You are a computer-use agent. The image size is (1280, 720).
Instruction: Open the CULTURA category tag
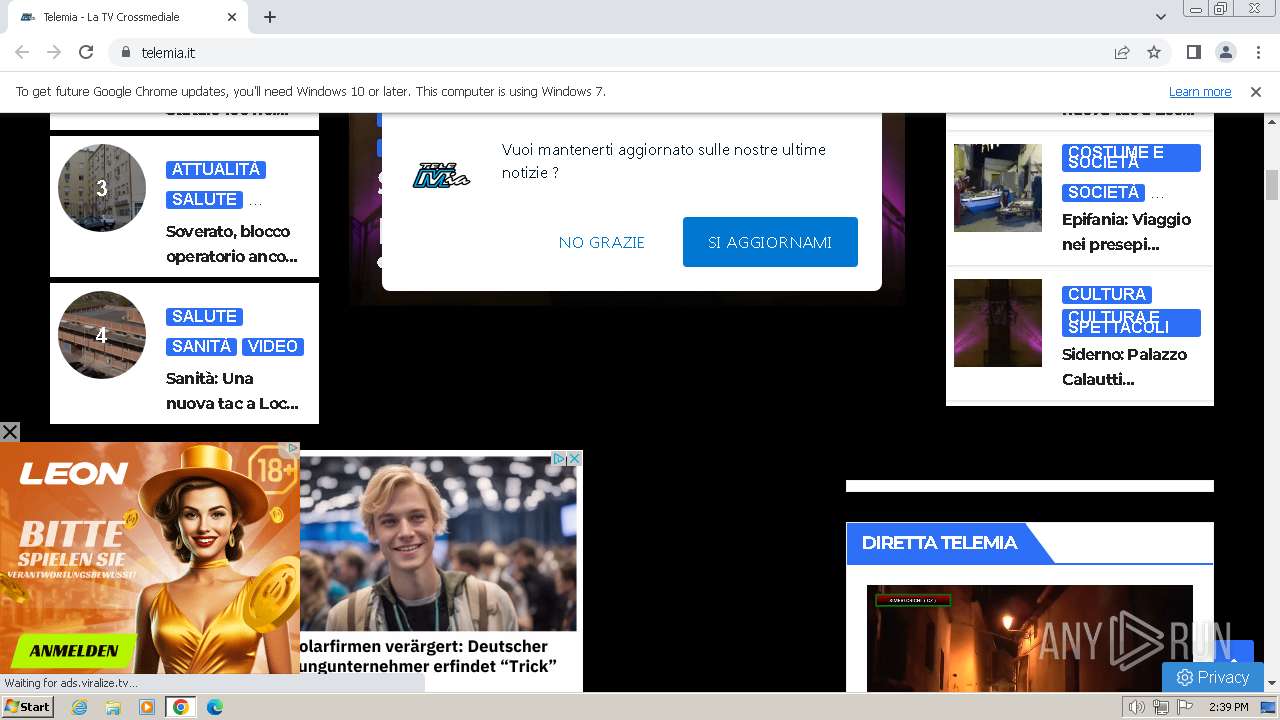pyautogui.click(x=1107, y=294)
